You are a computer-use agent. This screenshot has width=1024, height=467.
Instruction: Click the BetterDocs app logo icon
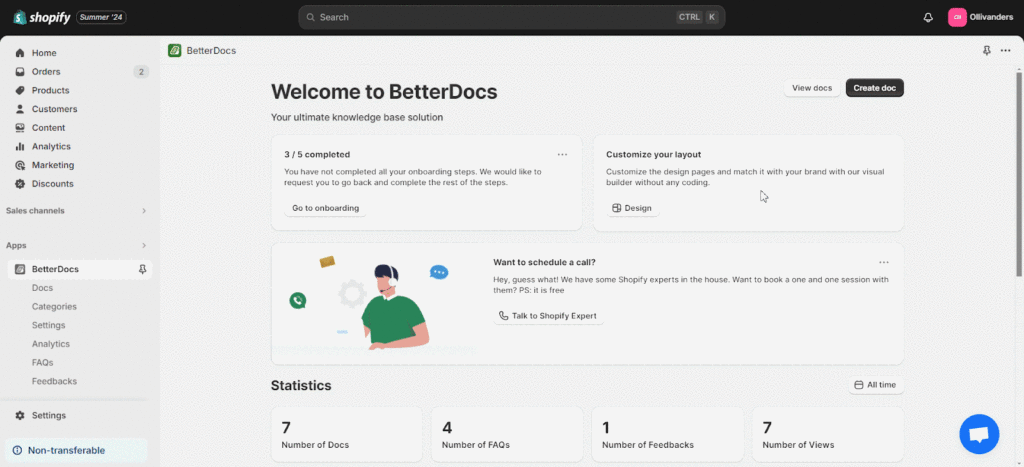click(x=175, y=50)
